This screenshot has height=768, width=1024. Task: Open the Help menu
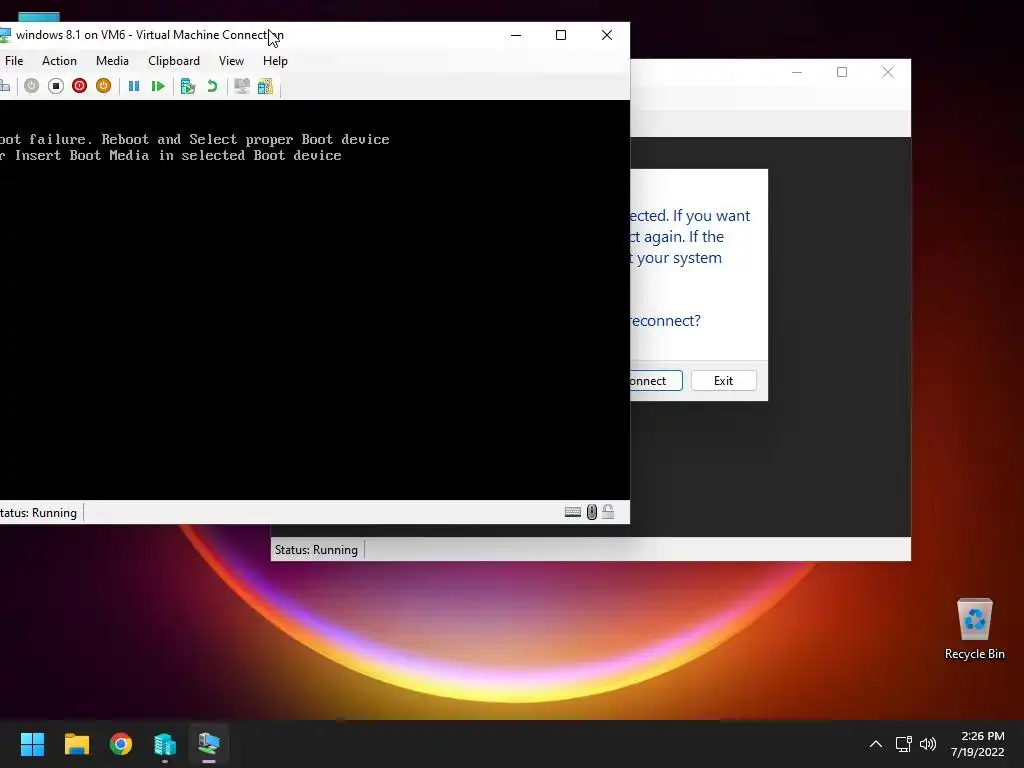pyautogui.click(x=275, y=61)
